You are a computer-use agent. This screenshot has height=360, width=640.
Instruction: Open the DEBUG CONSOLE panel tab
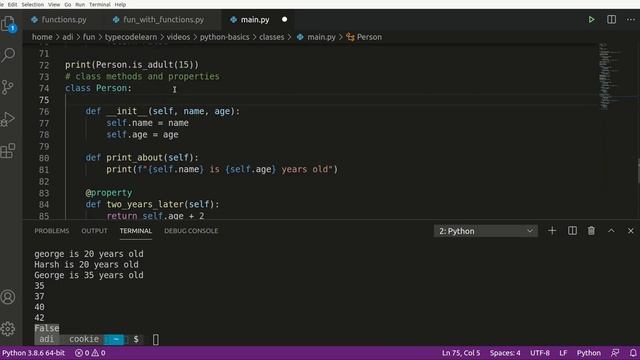[191, 231]
